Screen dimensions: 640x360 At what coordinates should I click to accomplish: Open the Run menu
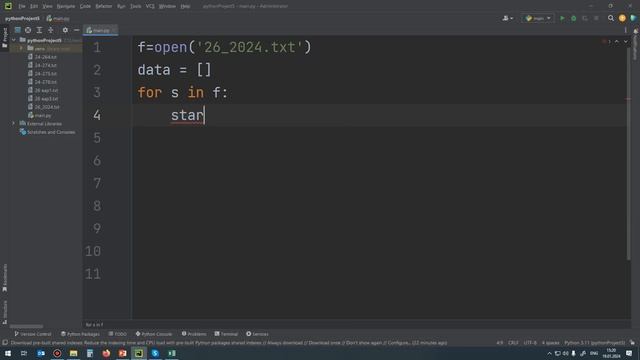121,6
